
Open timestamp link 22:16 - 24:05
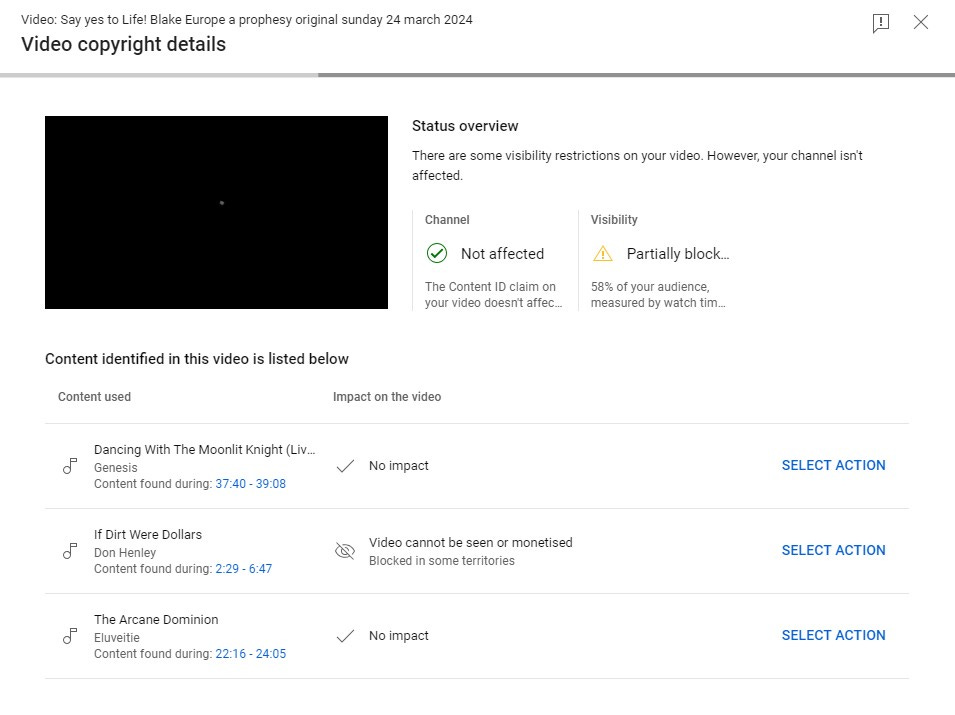point(250,653)
